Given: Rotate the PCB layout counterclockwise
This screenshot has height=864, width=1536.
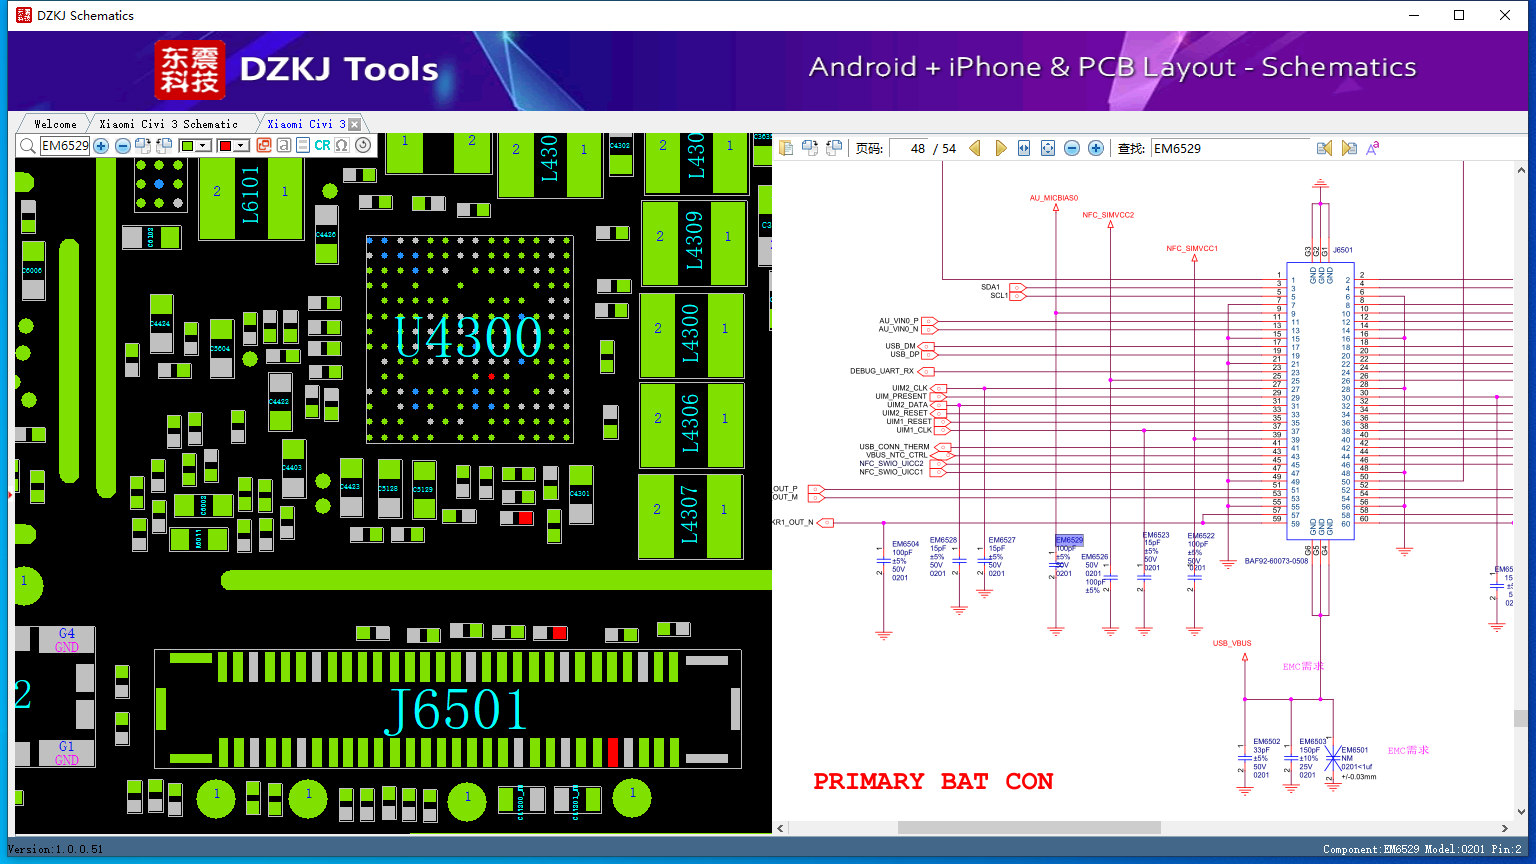Looking at the screenshot, I should click(164, 146).
